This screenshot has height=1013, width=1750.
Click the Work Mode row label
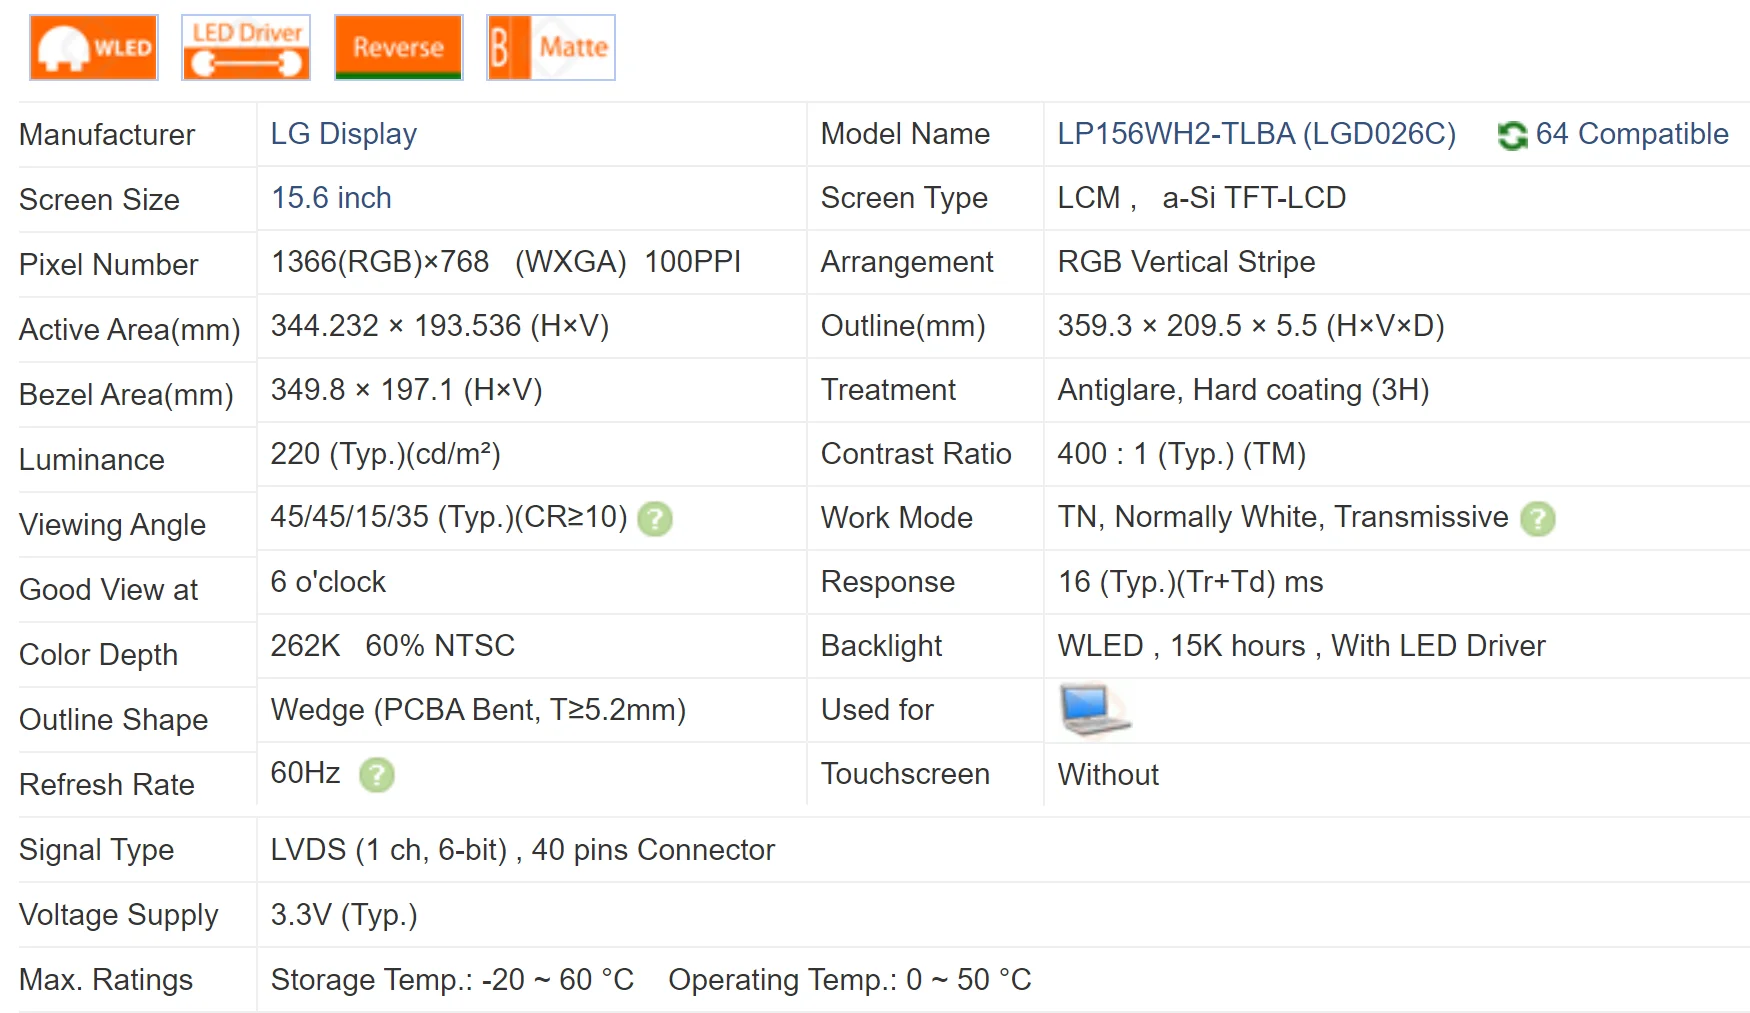pos(896,517)
